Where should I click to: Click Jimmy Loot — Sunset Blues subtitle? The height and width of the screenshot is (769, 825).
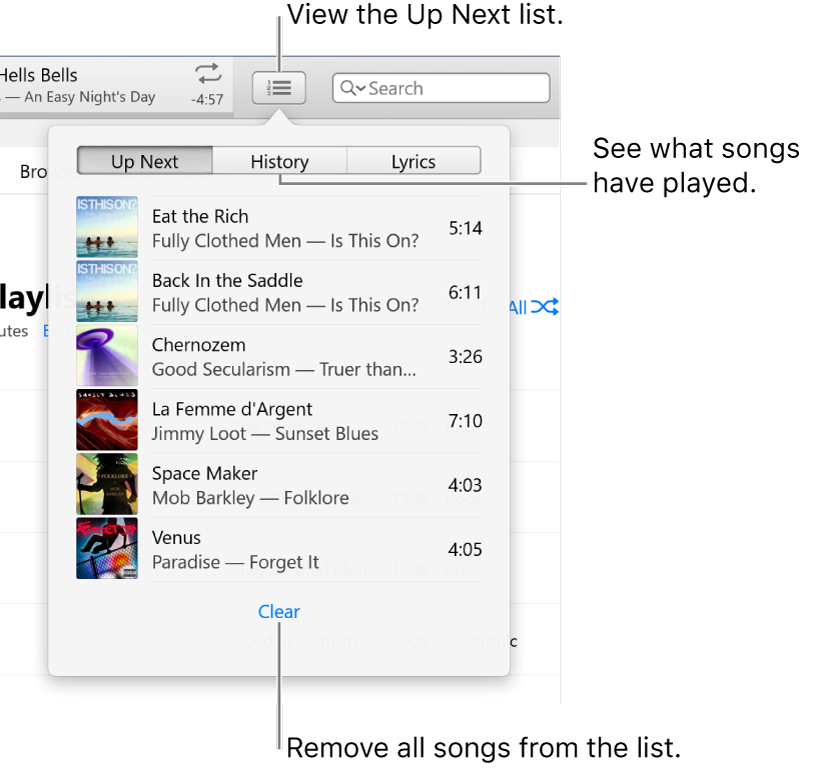coord(265,433)
